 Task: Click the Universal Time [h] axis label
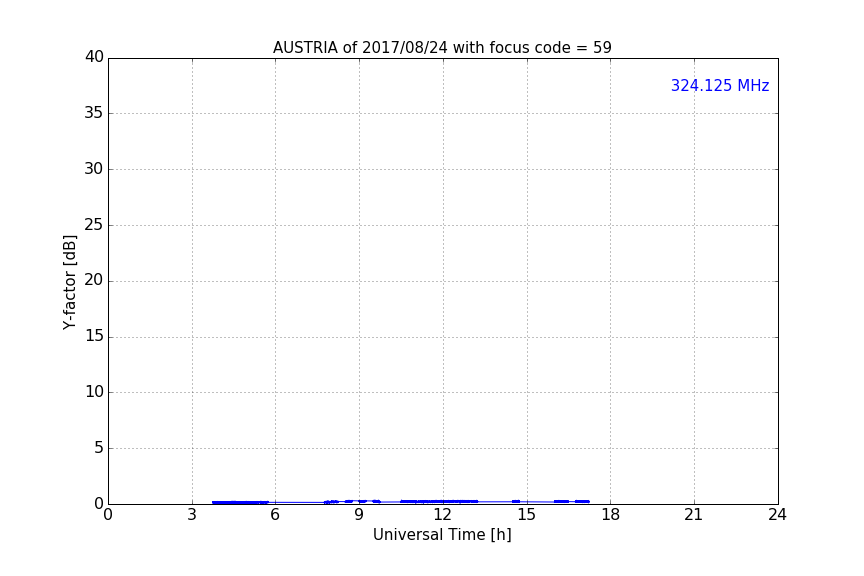click(x=442, y=535)
